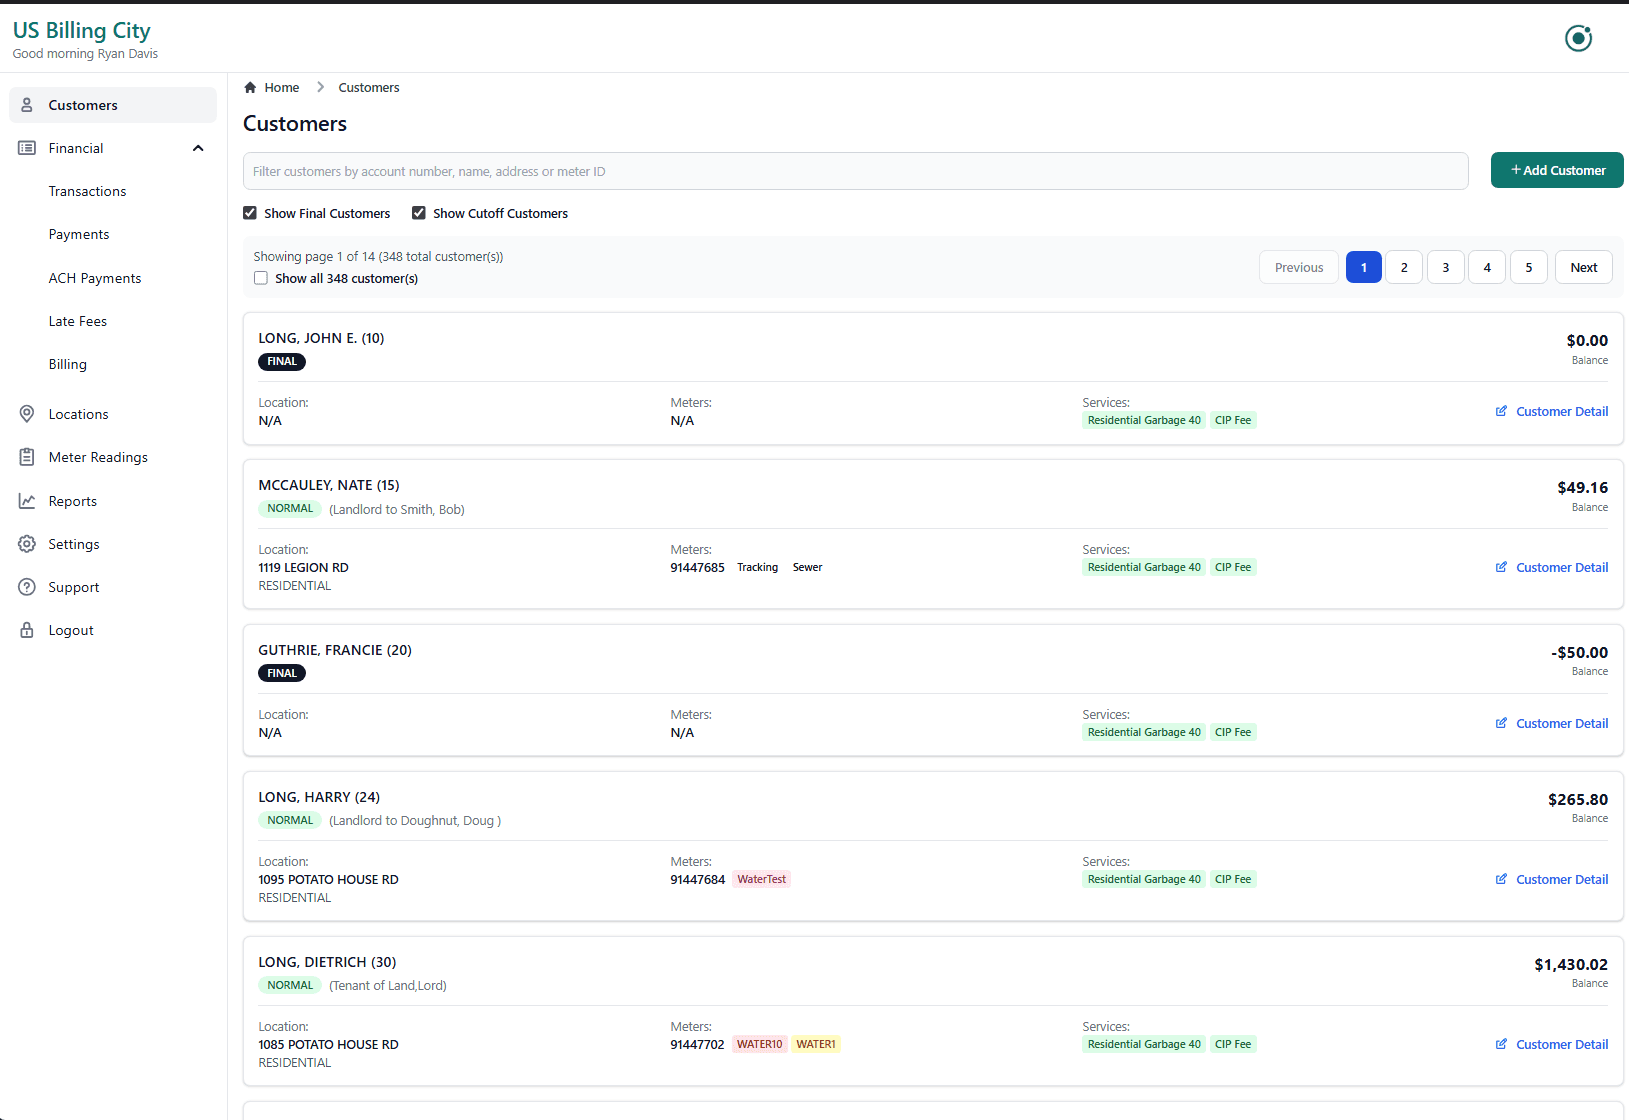1629x1120 pixels.
Task: Collapse the Financial section chevron
Action: pyautogui.click(x=197, y=148)
